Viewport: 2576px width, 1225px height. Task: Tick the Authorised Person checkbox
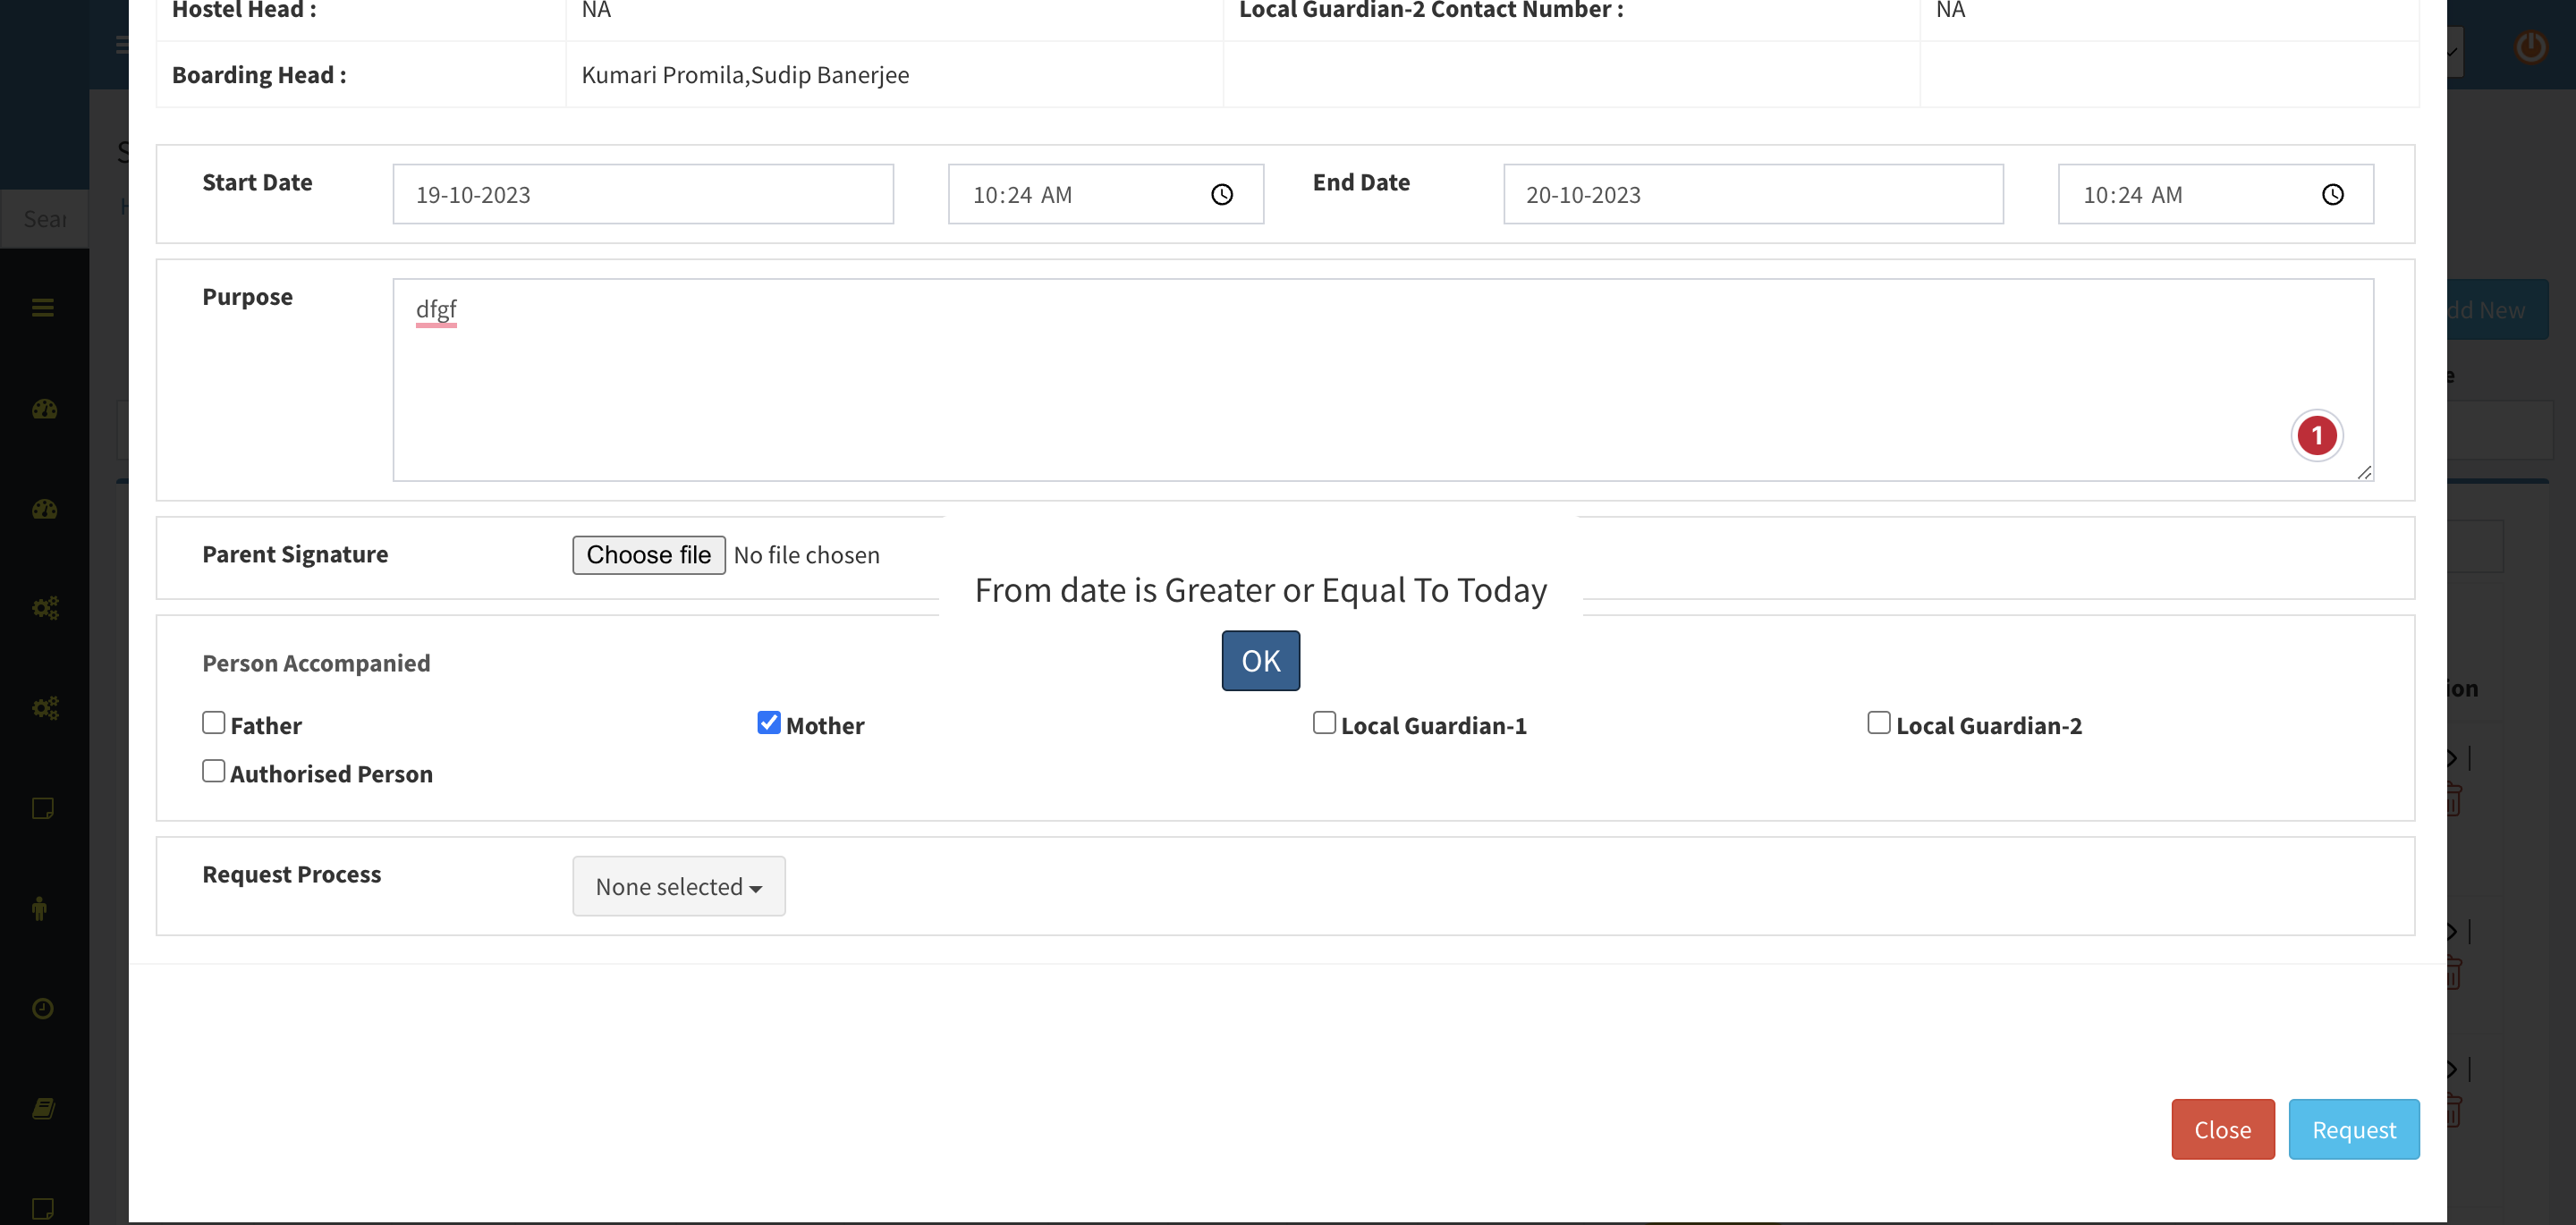coord(213,771)
